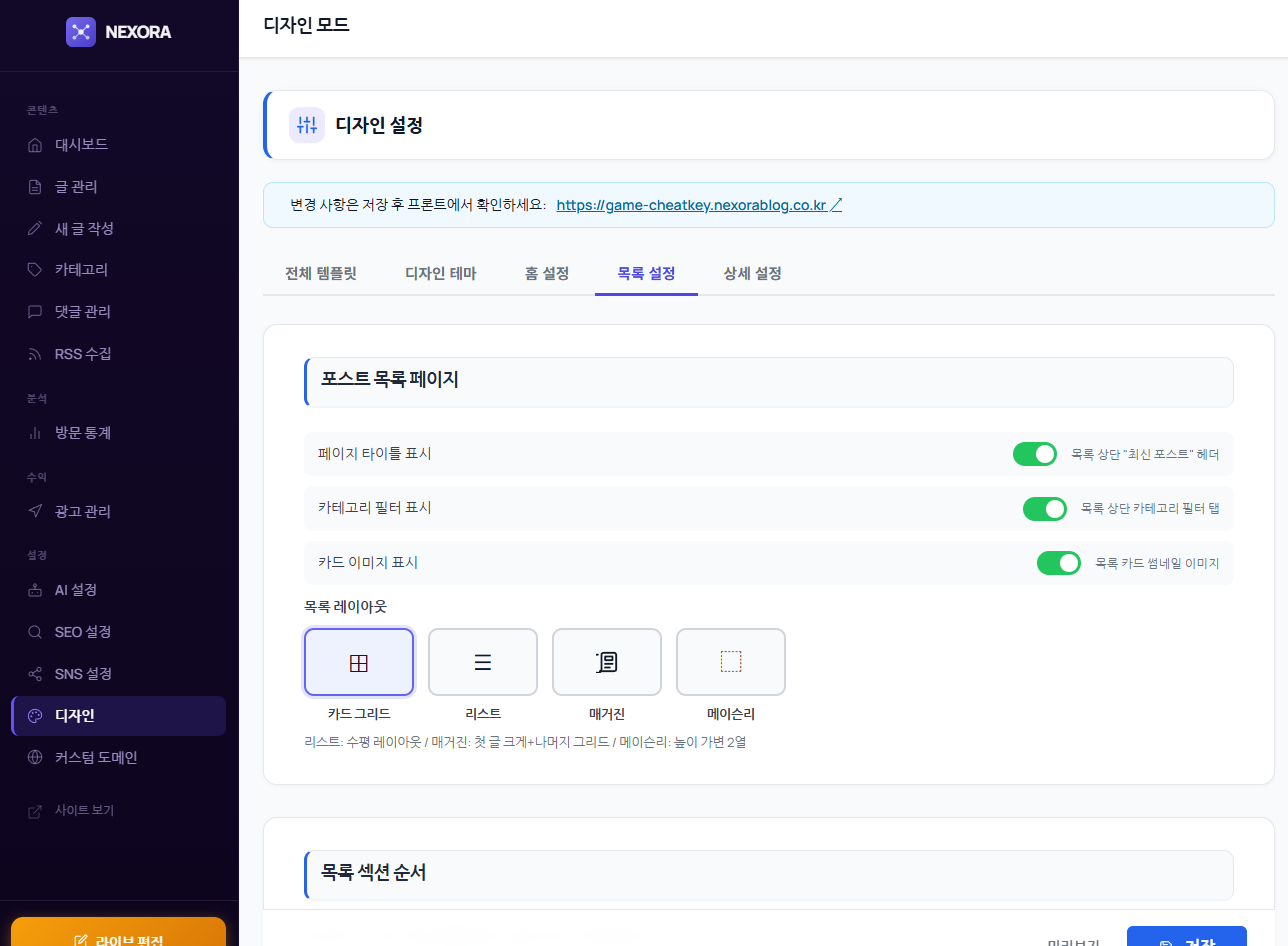Select the 카드 그리드 layout thumbnail
Image resolution: width=1288 pixels, height=946 pixels.
coord(358,662)
